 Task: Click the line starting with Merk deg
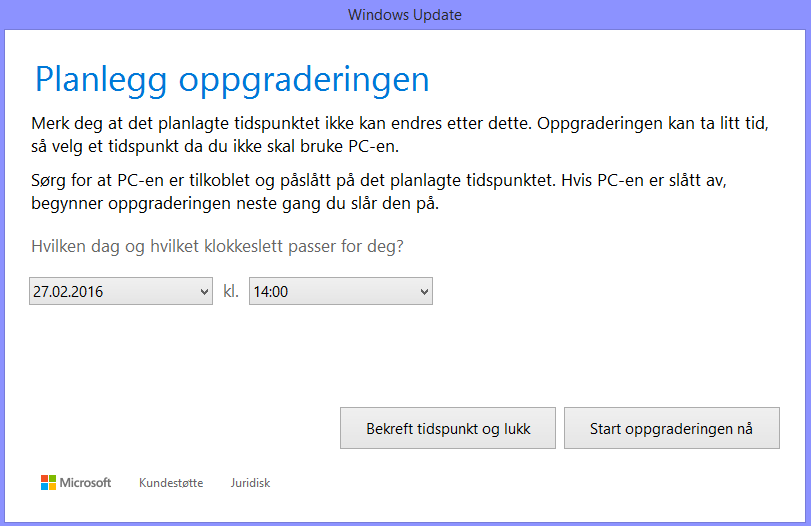coord(400,124)
